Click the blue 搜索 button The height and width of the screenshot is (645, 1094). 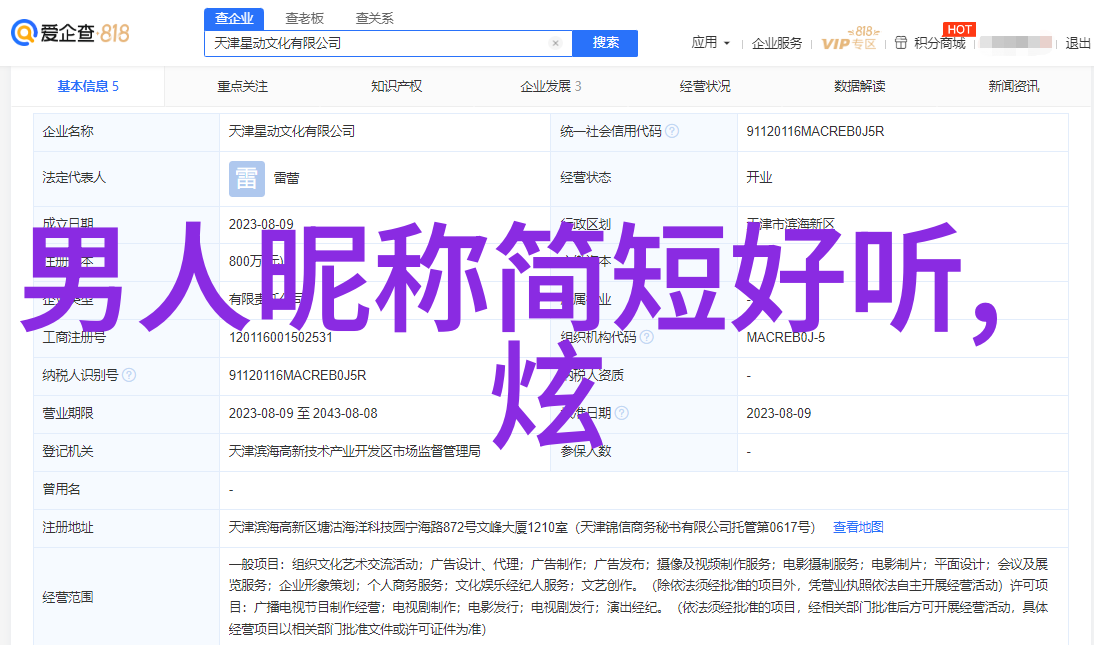click(x=605, y=43)
